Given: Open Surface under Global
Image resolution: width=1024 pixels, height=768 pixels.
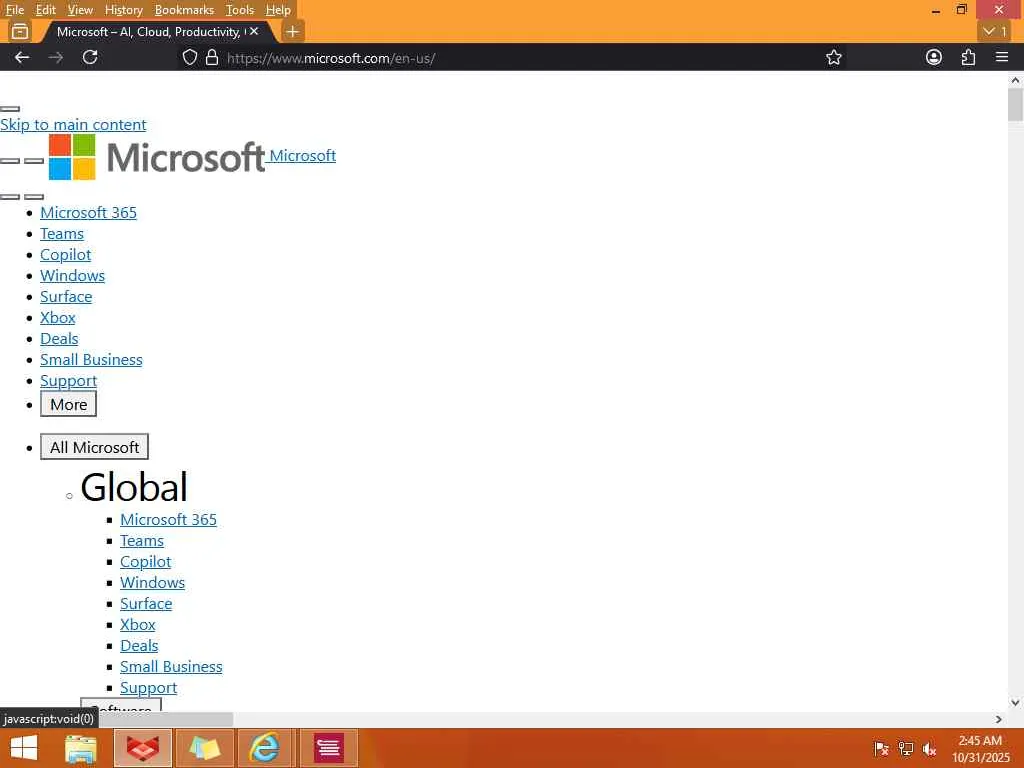Looking at the screenshot, I should point(146,603).
